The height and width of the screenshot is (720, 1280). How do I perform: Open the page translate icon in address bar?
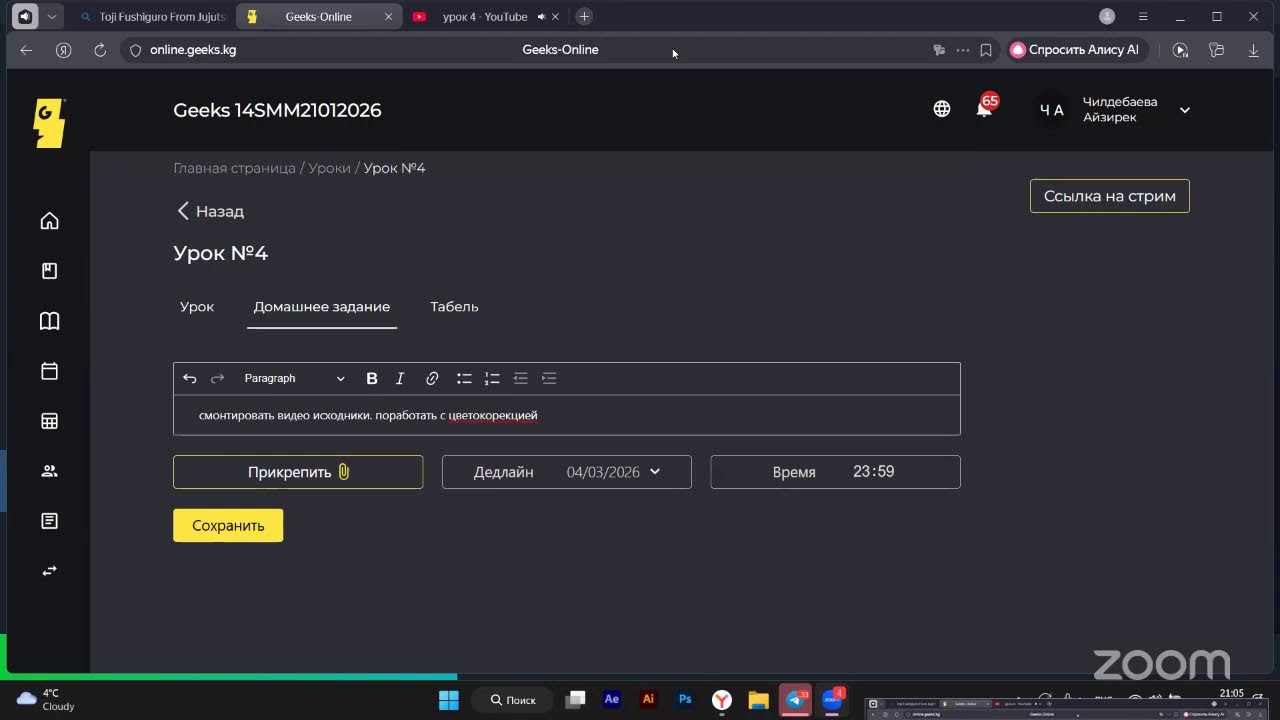click(938, 50)
